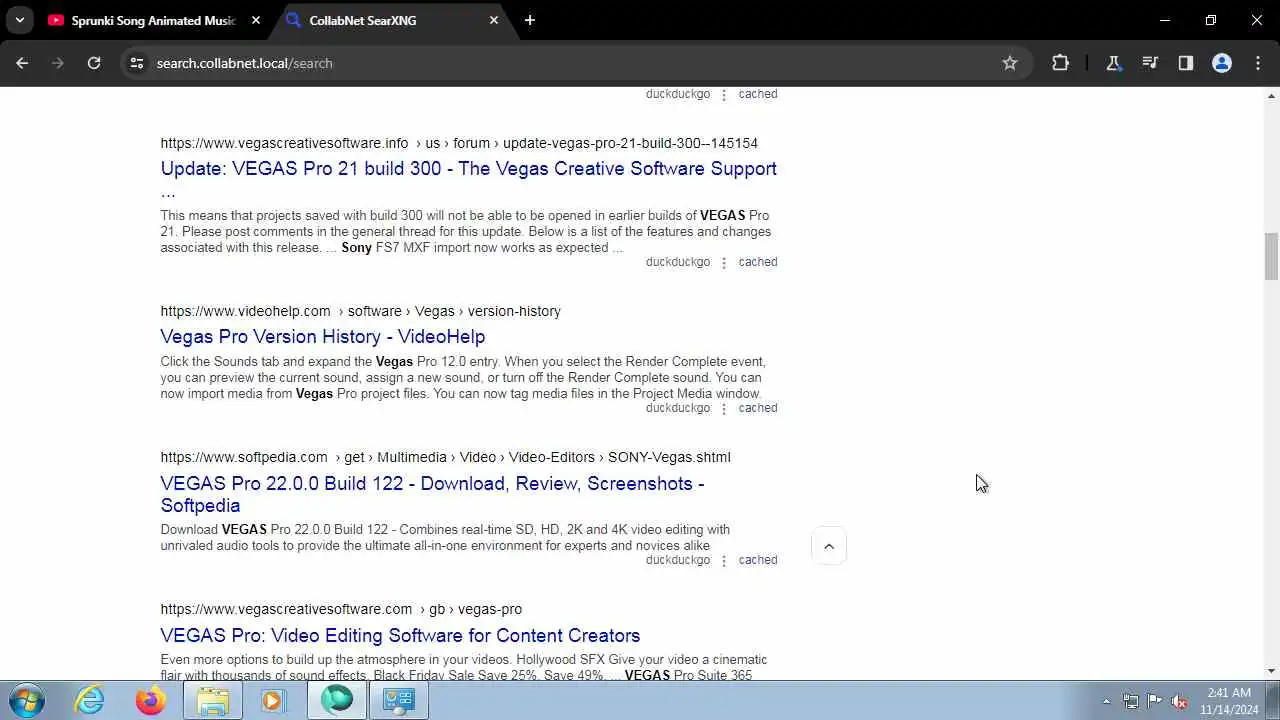Open cached link for Softpedia result

(758, 560)
